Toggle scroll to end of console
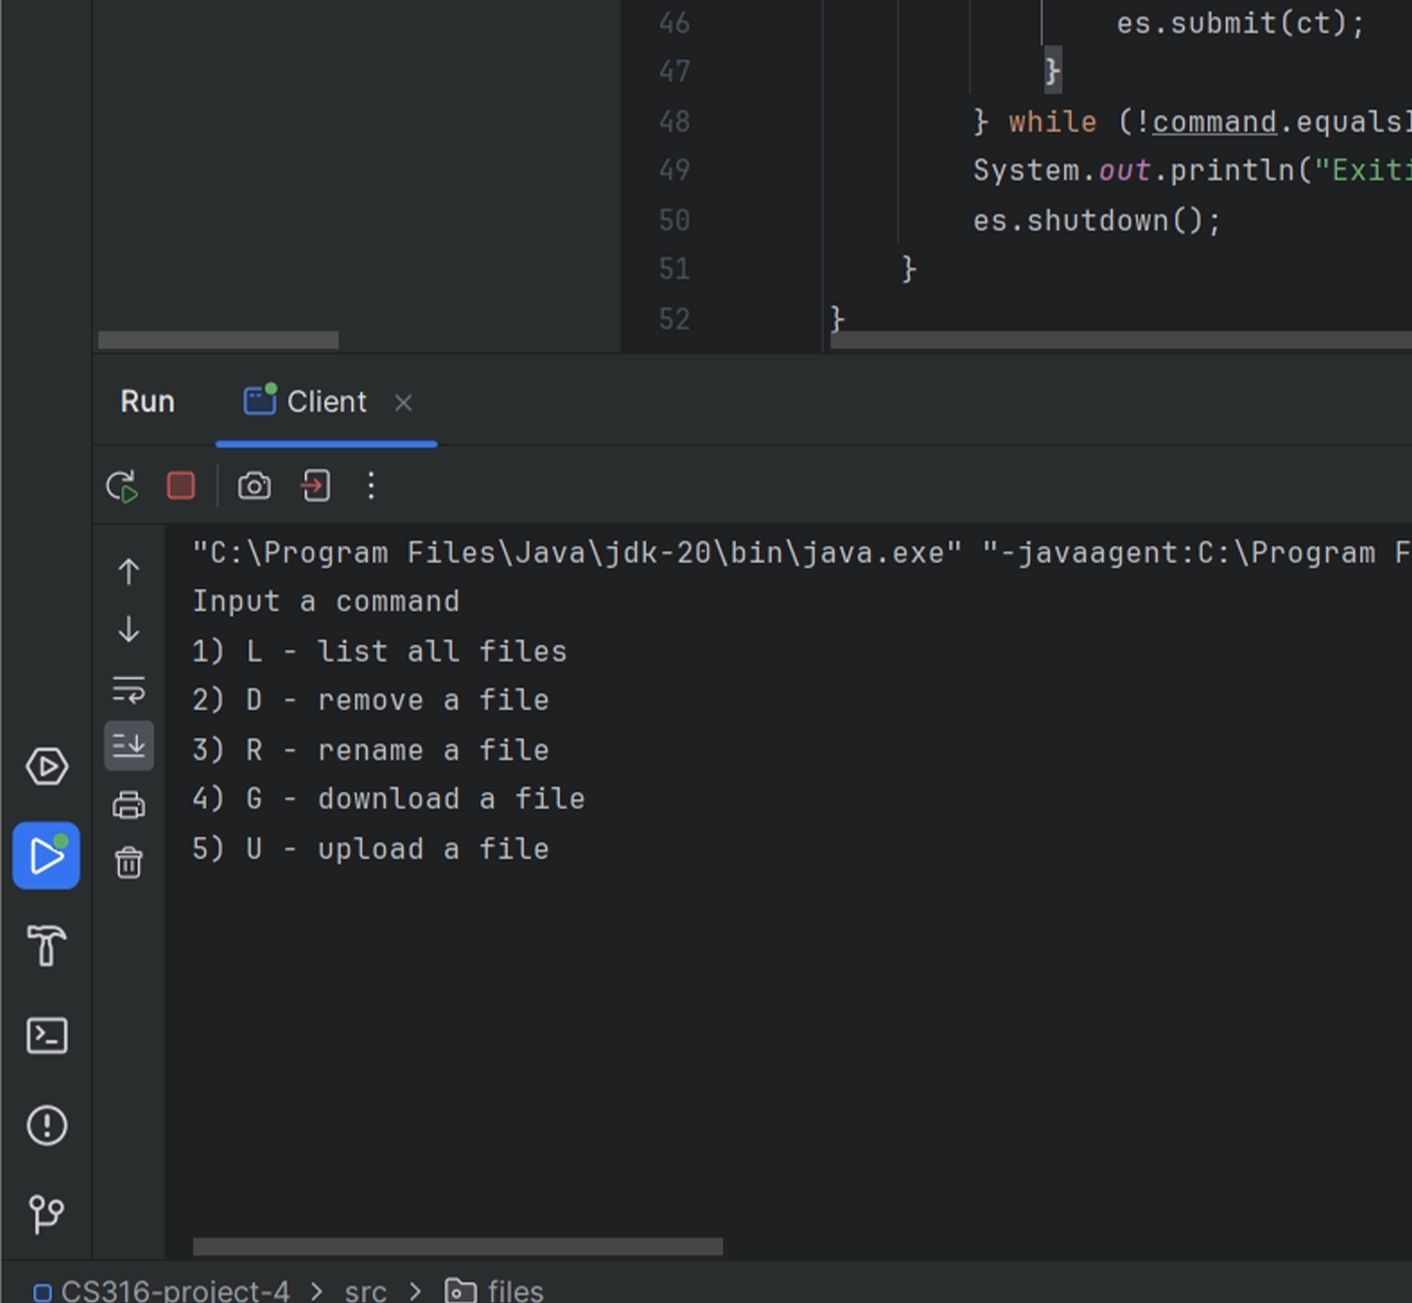This screenshot has height=1303, width=1412. 129,746
